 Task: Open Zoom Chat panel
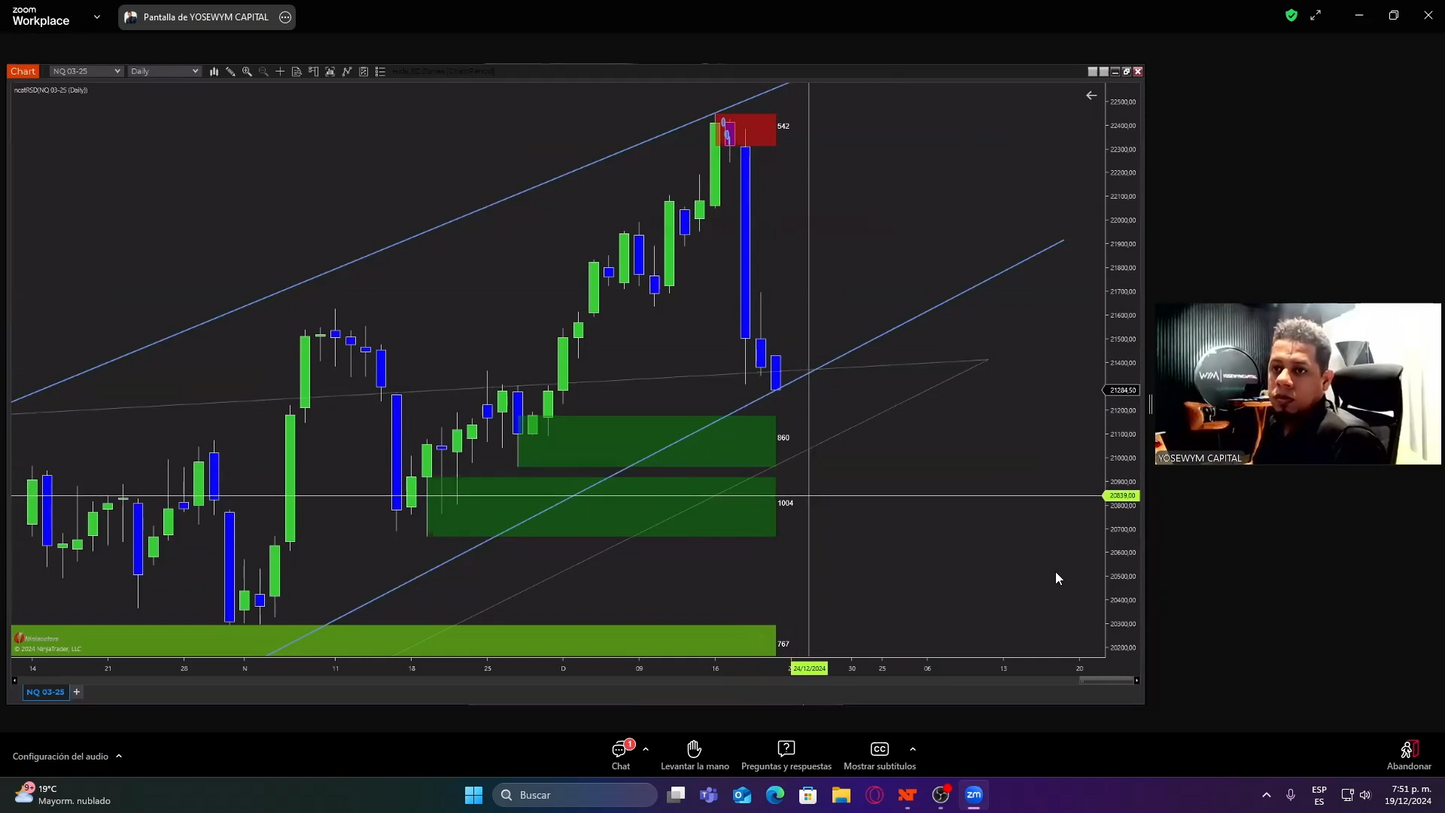(621, 756)
